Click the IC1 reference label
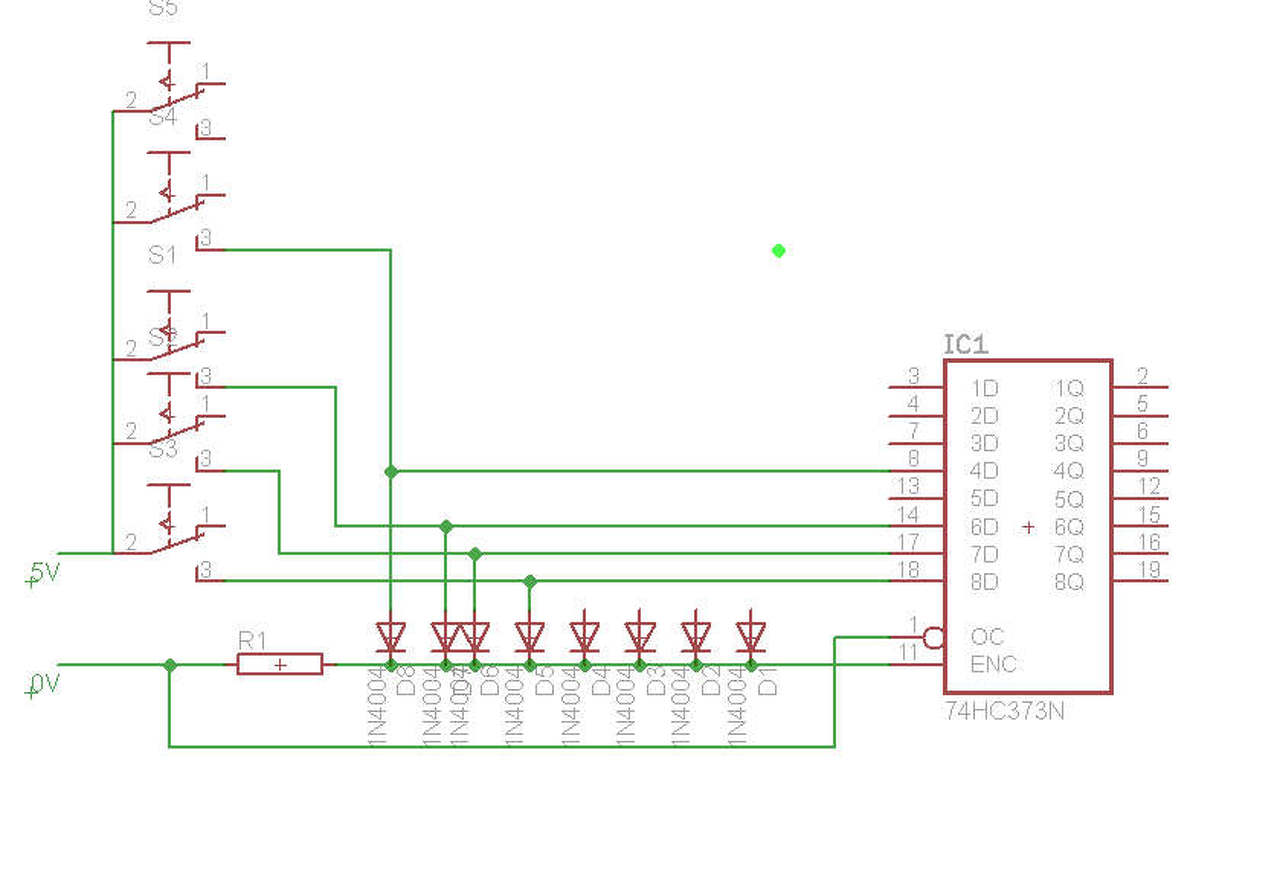1280x869 pixels. tap(966, 345)
